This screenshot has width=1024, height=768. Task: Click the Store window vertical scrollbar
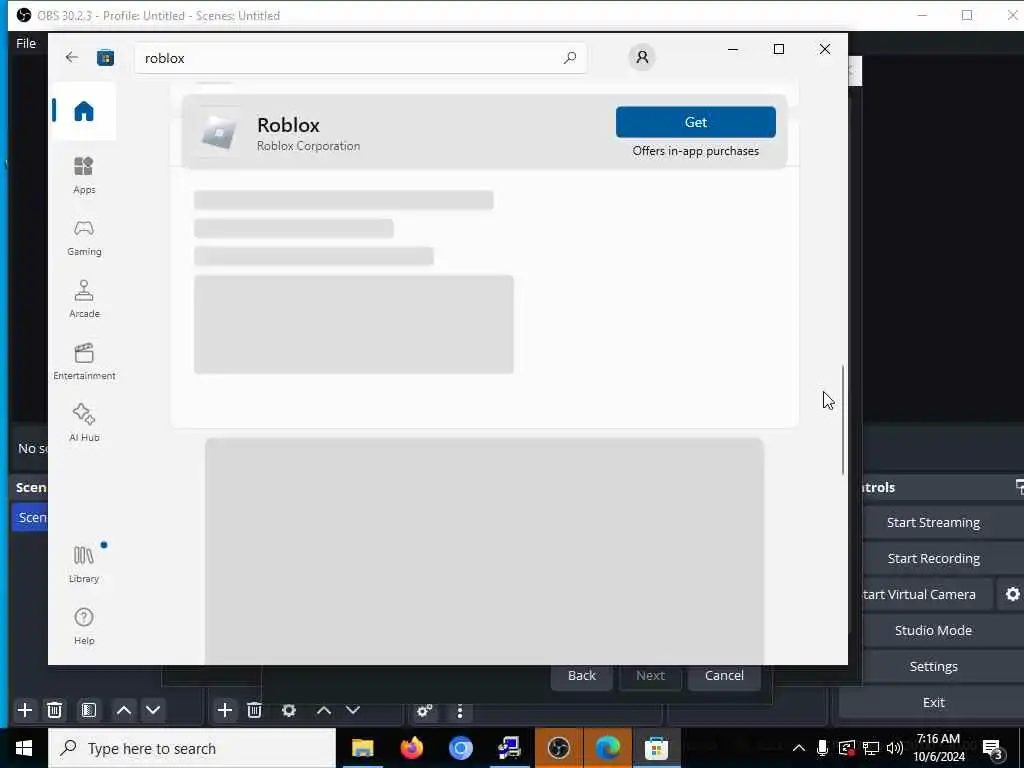pos(842,419)
